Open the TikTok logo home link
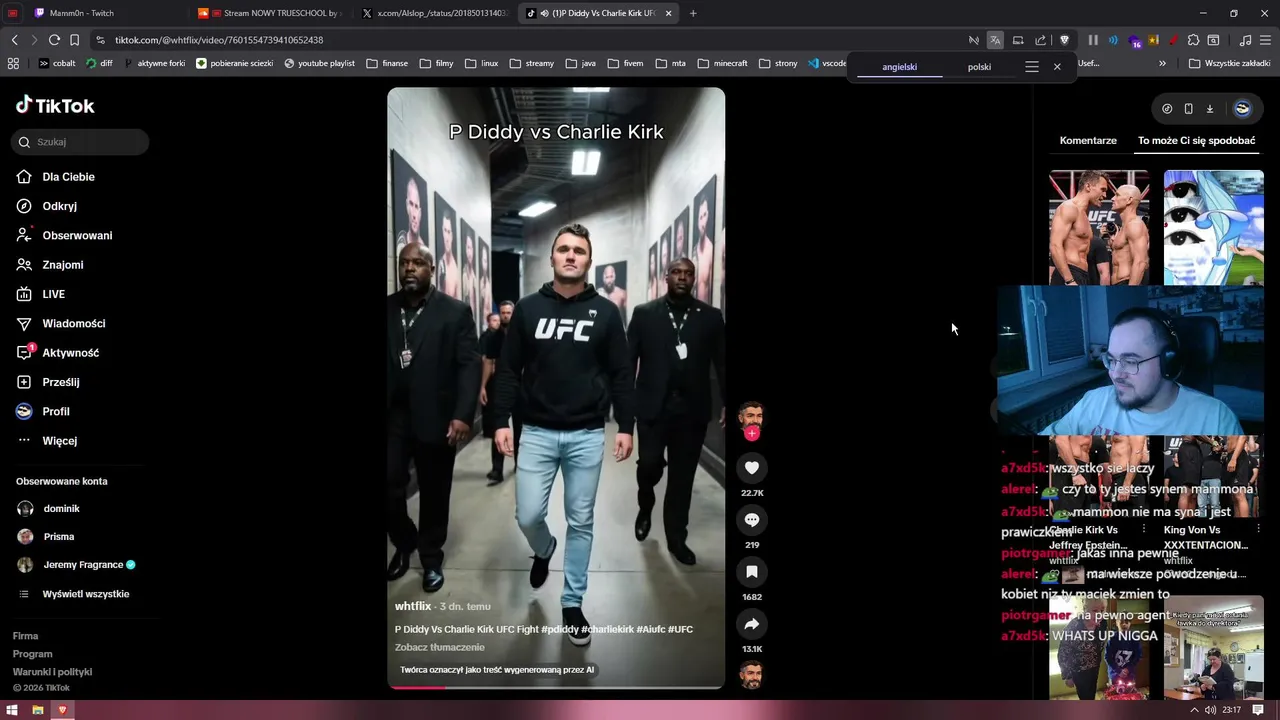1280x720 pixels. click(x=55, y=105)
